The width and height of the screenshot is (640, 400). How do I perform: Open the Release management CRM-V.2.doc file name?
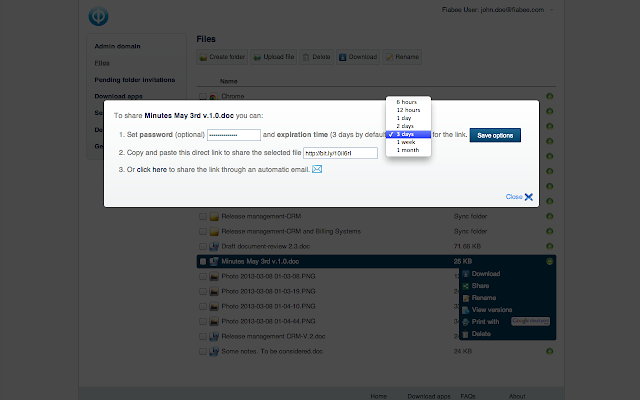[x=273, y=337]
